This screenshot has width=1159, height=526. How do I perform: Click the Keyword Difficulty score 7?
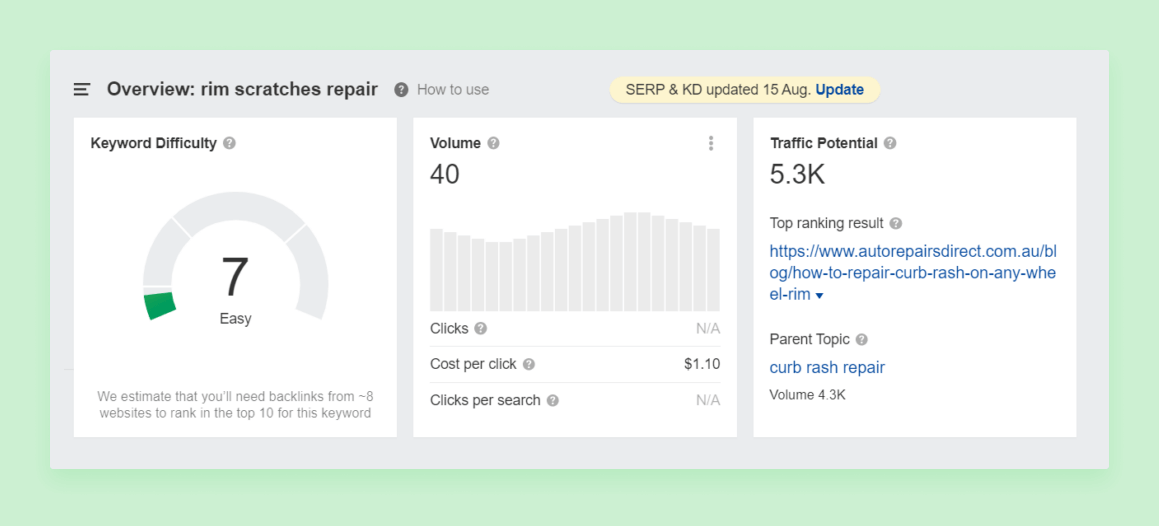tap(235, 278)
